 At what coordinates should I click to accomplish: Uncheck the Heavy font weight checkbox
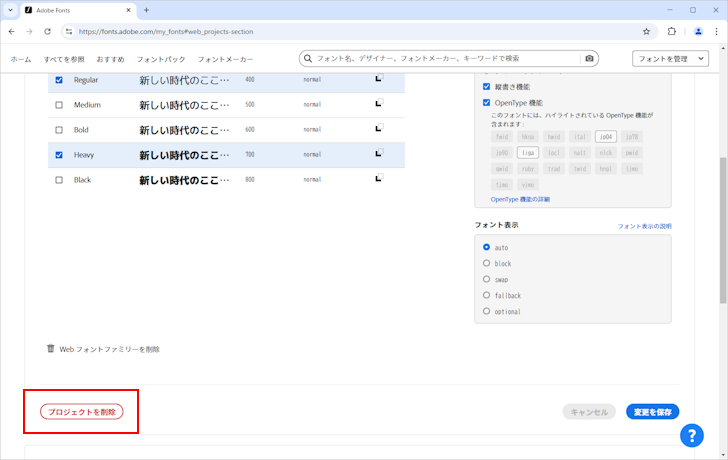pos(59,155)
